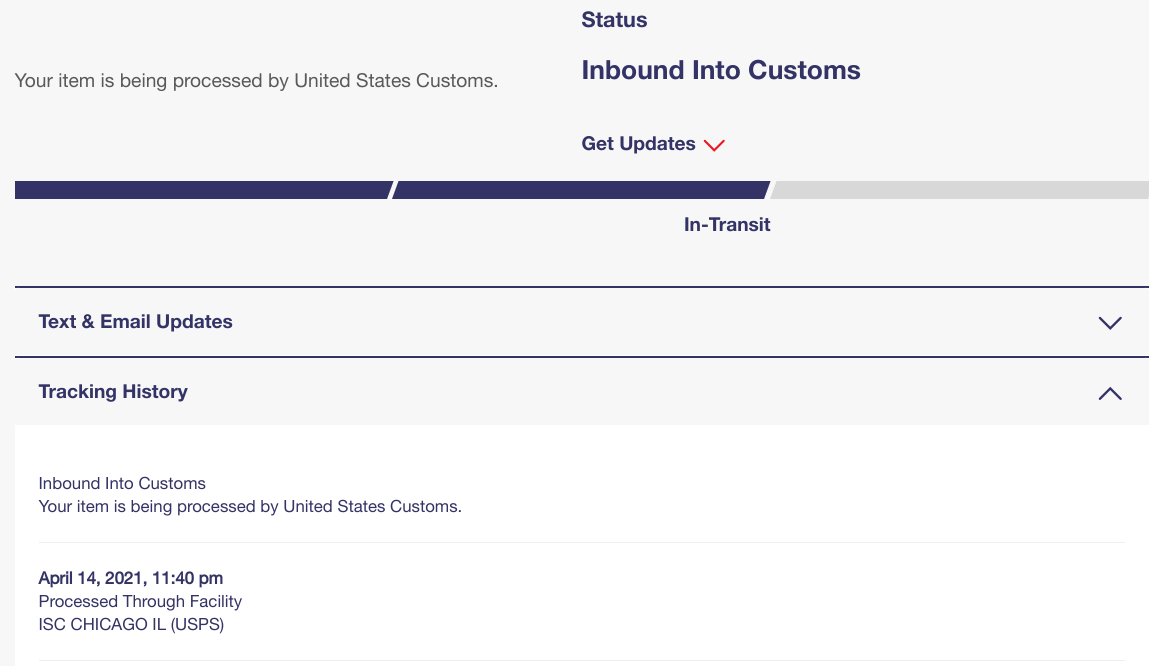The width and height of the screenshot is (1149, 666).
Task: Click the Status heading text
Action: coord(613,19)
